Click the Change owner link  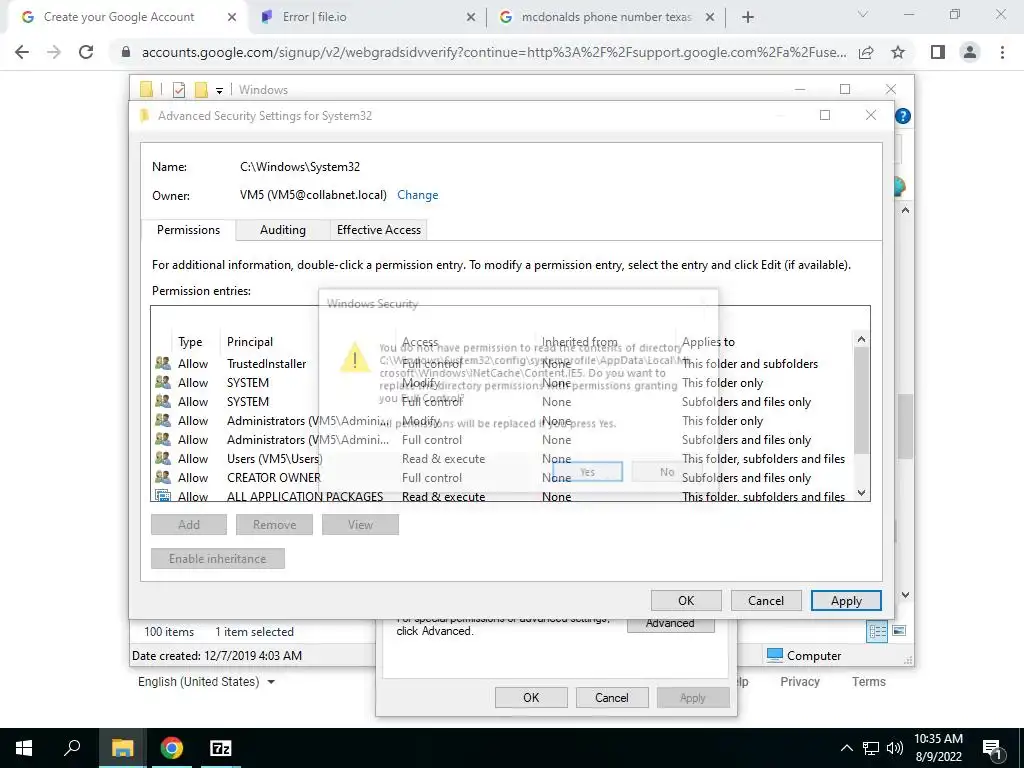(417, 195)
